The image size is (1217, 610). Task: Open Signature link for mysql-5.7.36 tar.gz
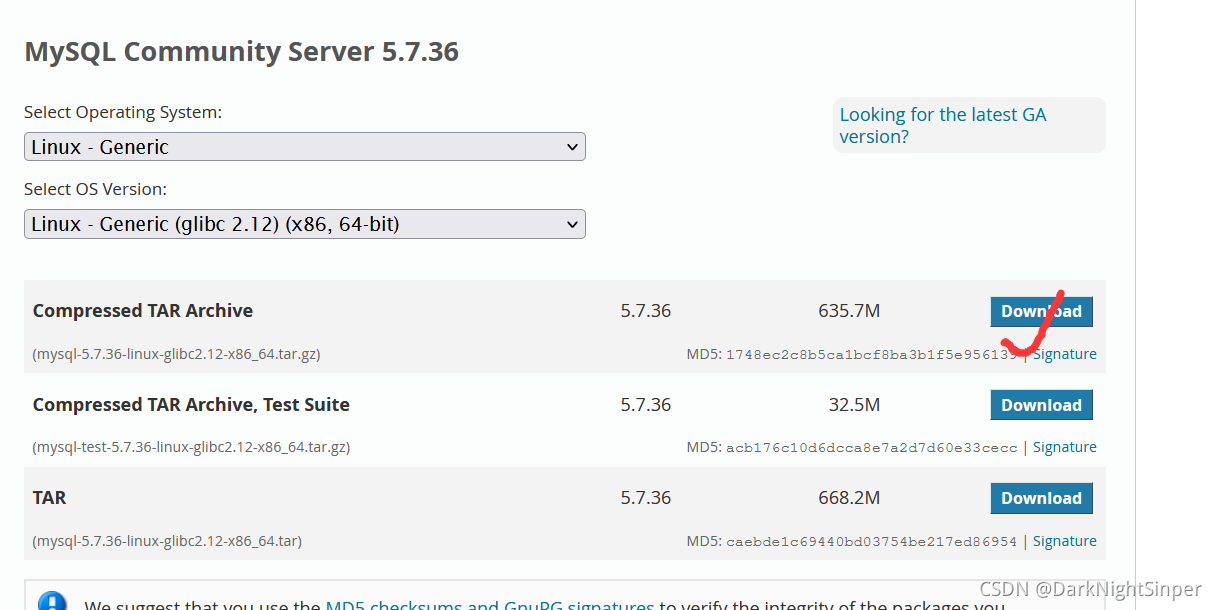(1064, 354)
